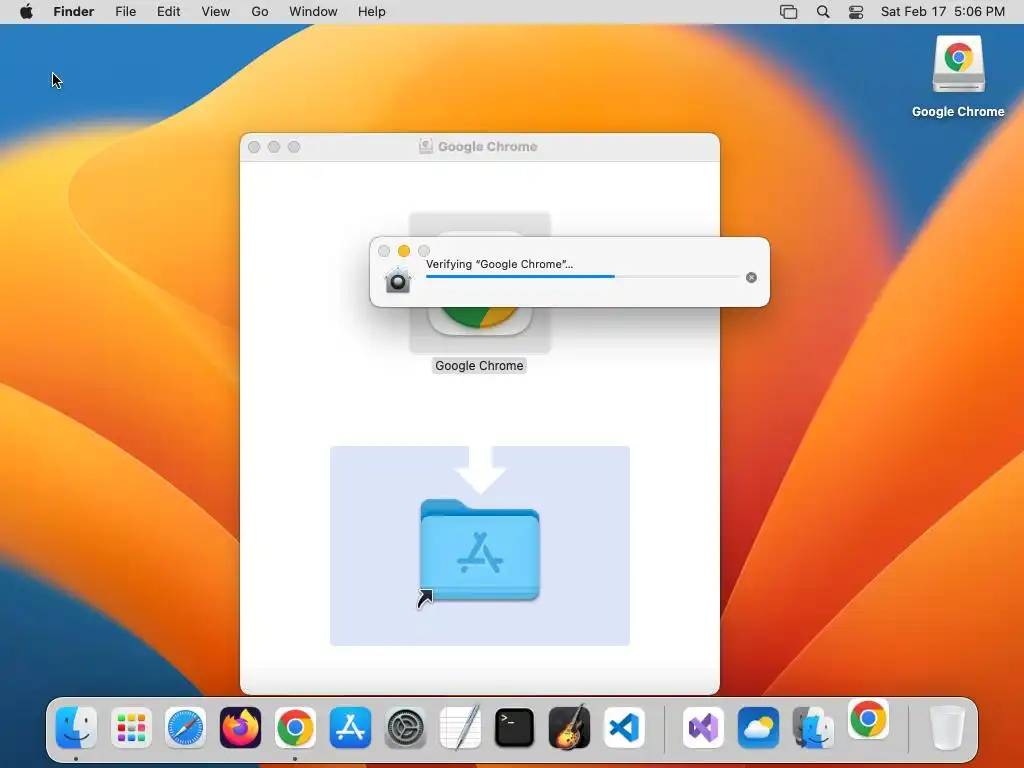Screen dimensions: 1024x768
Task: Open the File menu
Action: click(x=125, y=12)
